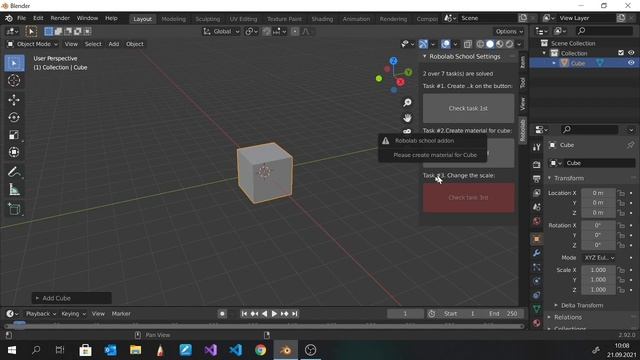Viewport: 640px width, 360px height.
Task: Open the Object properties orange square tab
Action: (x=537, y=239)
